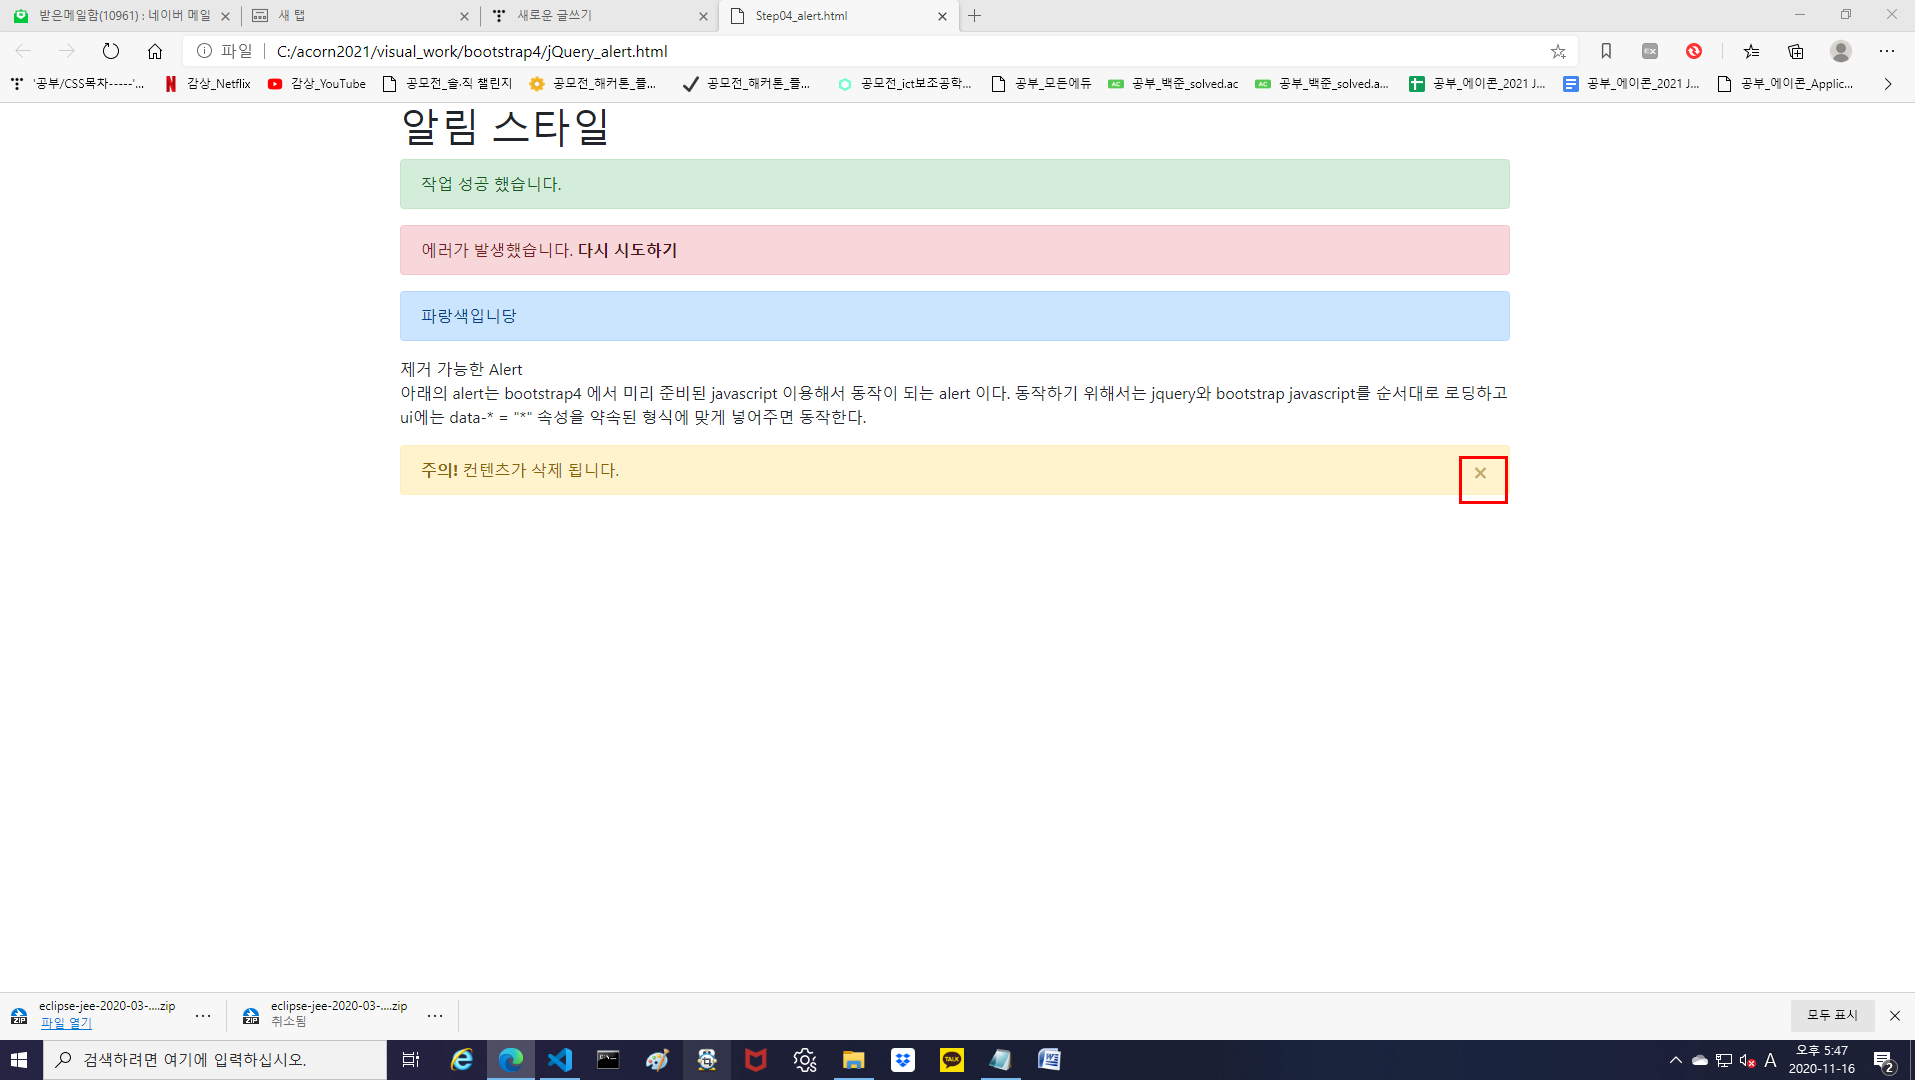
Task: Click the blue 파랑색입니당 alert
Action: (x=955, y=316)
